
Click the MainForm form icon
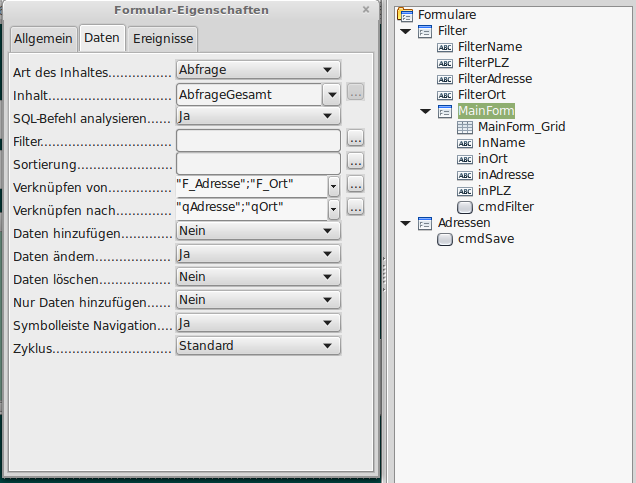445,111
